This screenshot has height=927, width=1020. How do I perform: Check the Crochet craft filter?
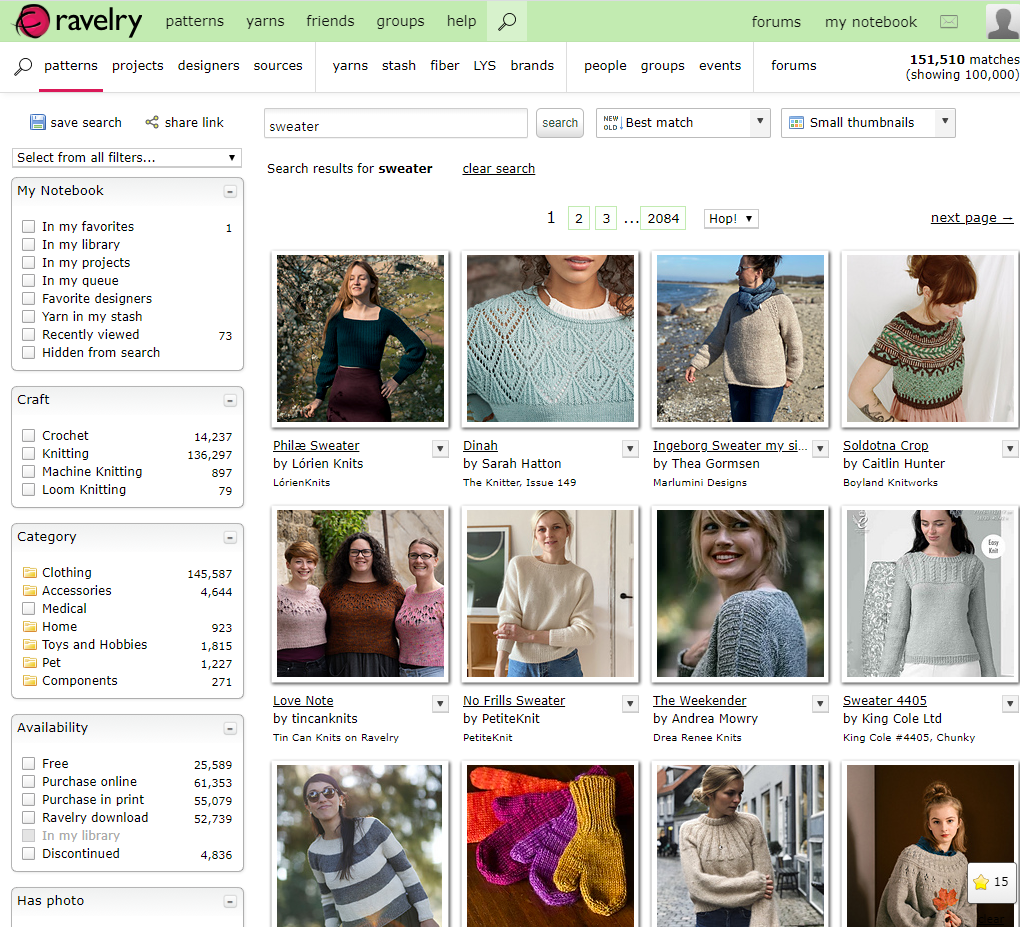28,435
